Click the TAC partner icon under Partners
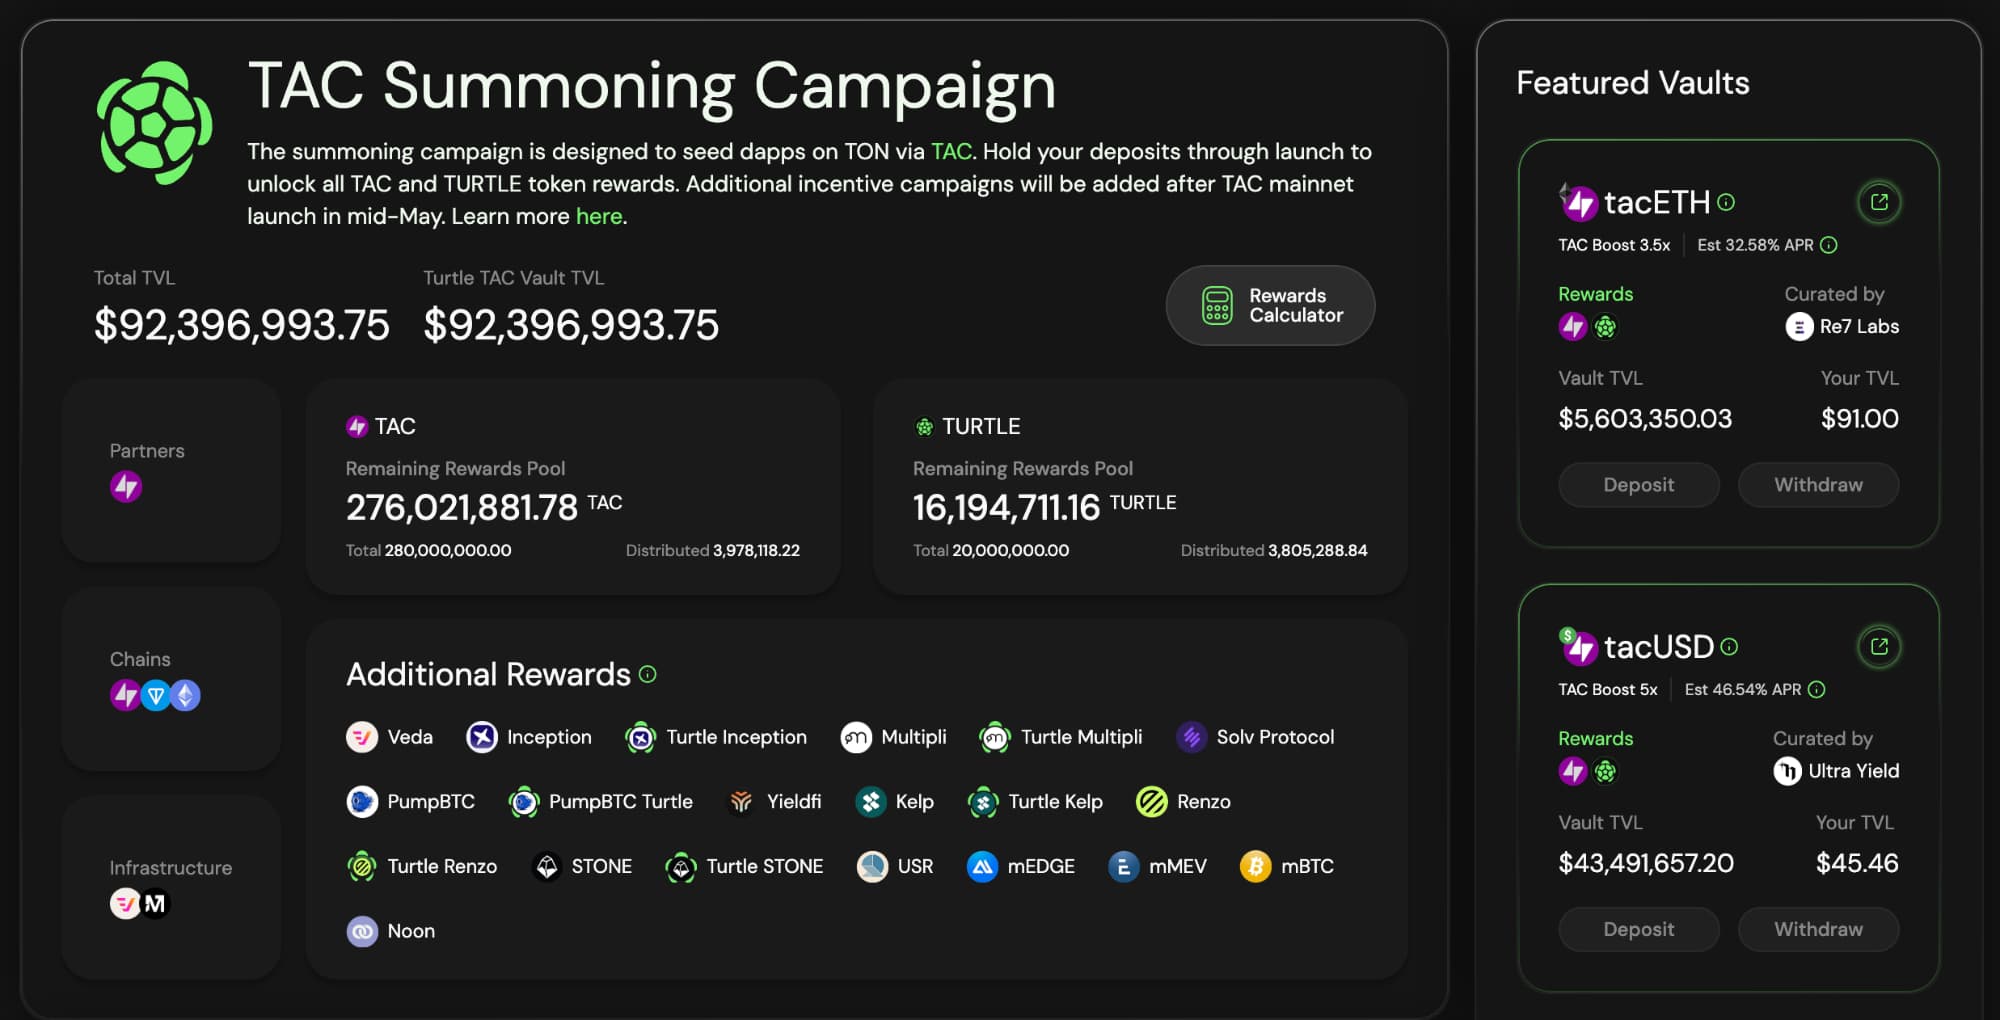The image size is (2000, 1020). tap(126, 487)
